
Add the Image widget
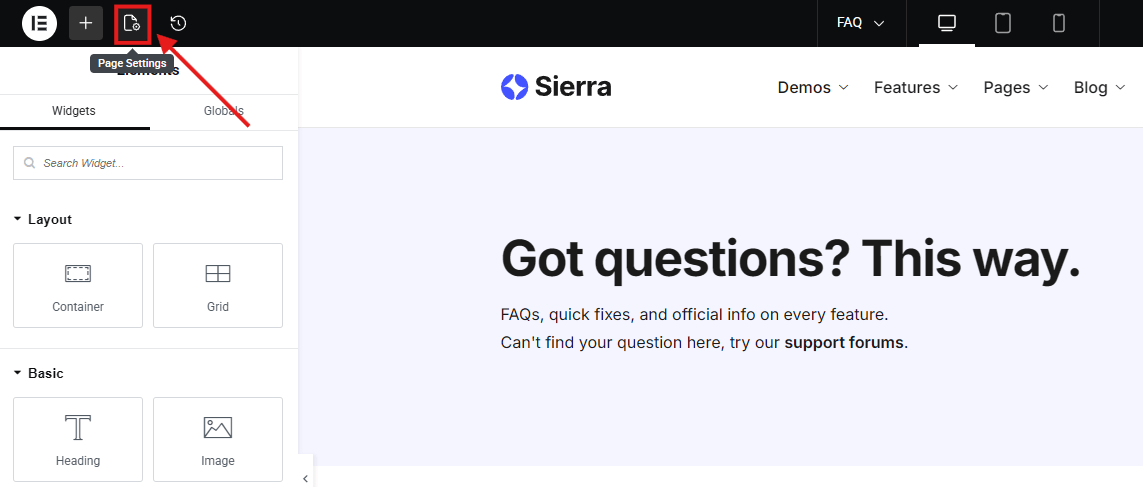coord(218,439)
